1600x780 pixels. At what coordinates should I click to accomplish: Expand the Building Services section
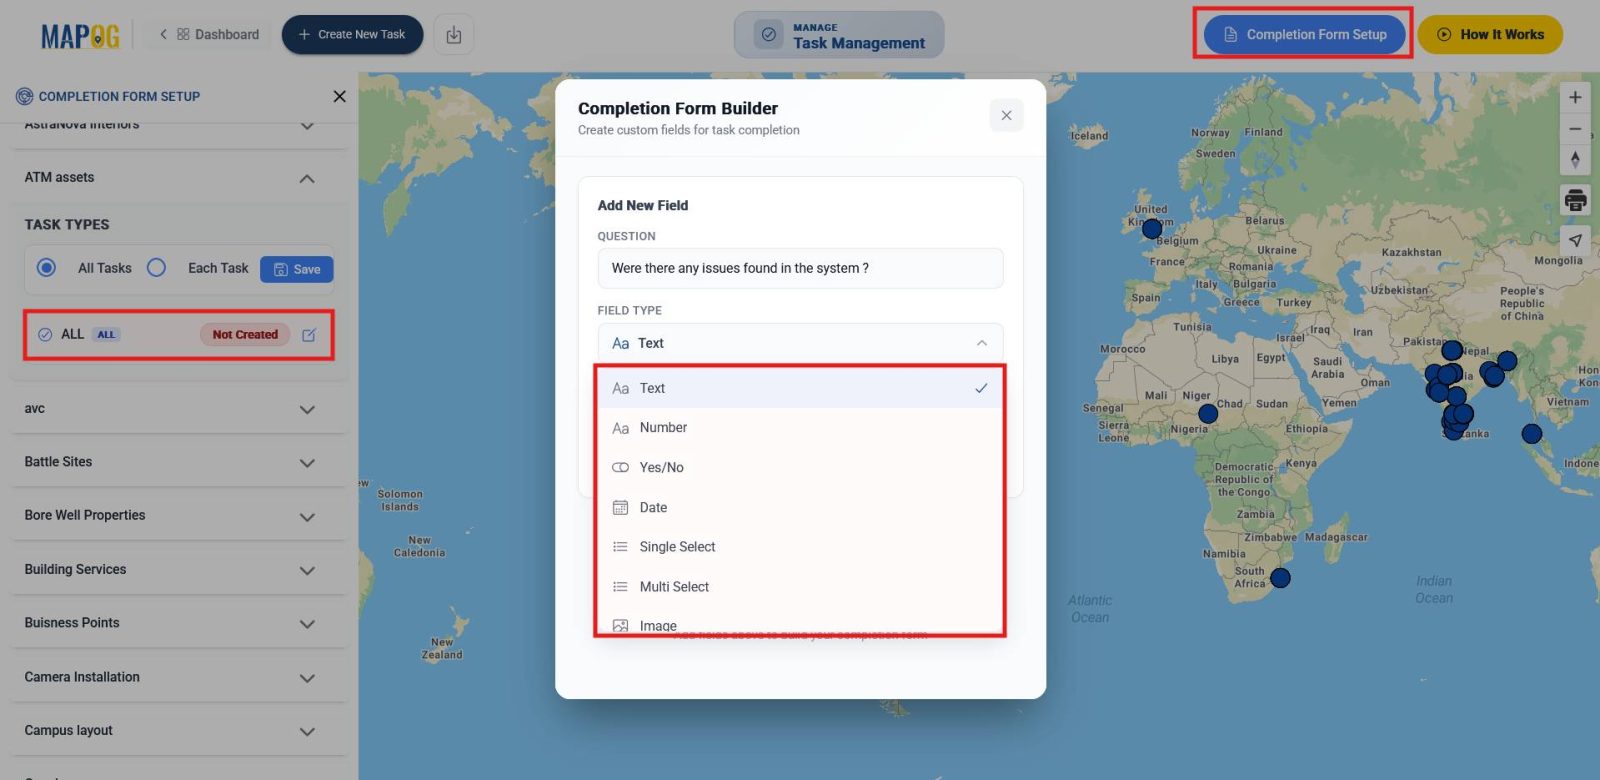pyautogui.click(x=307, y=571)
